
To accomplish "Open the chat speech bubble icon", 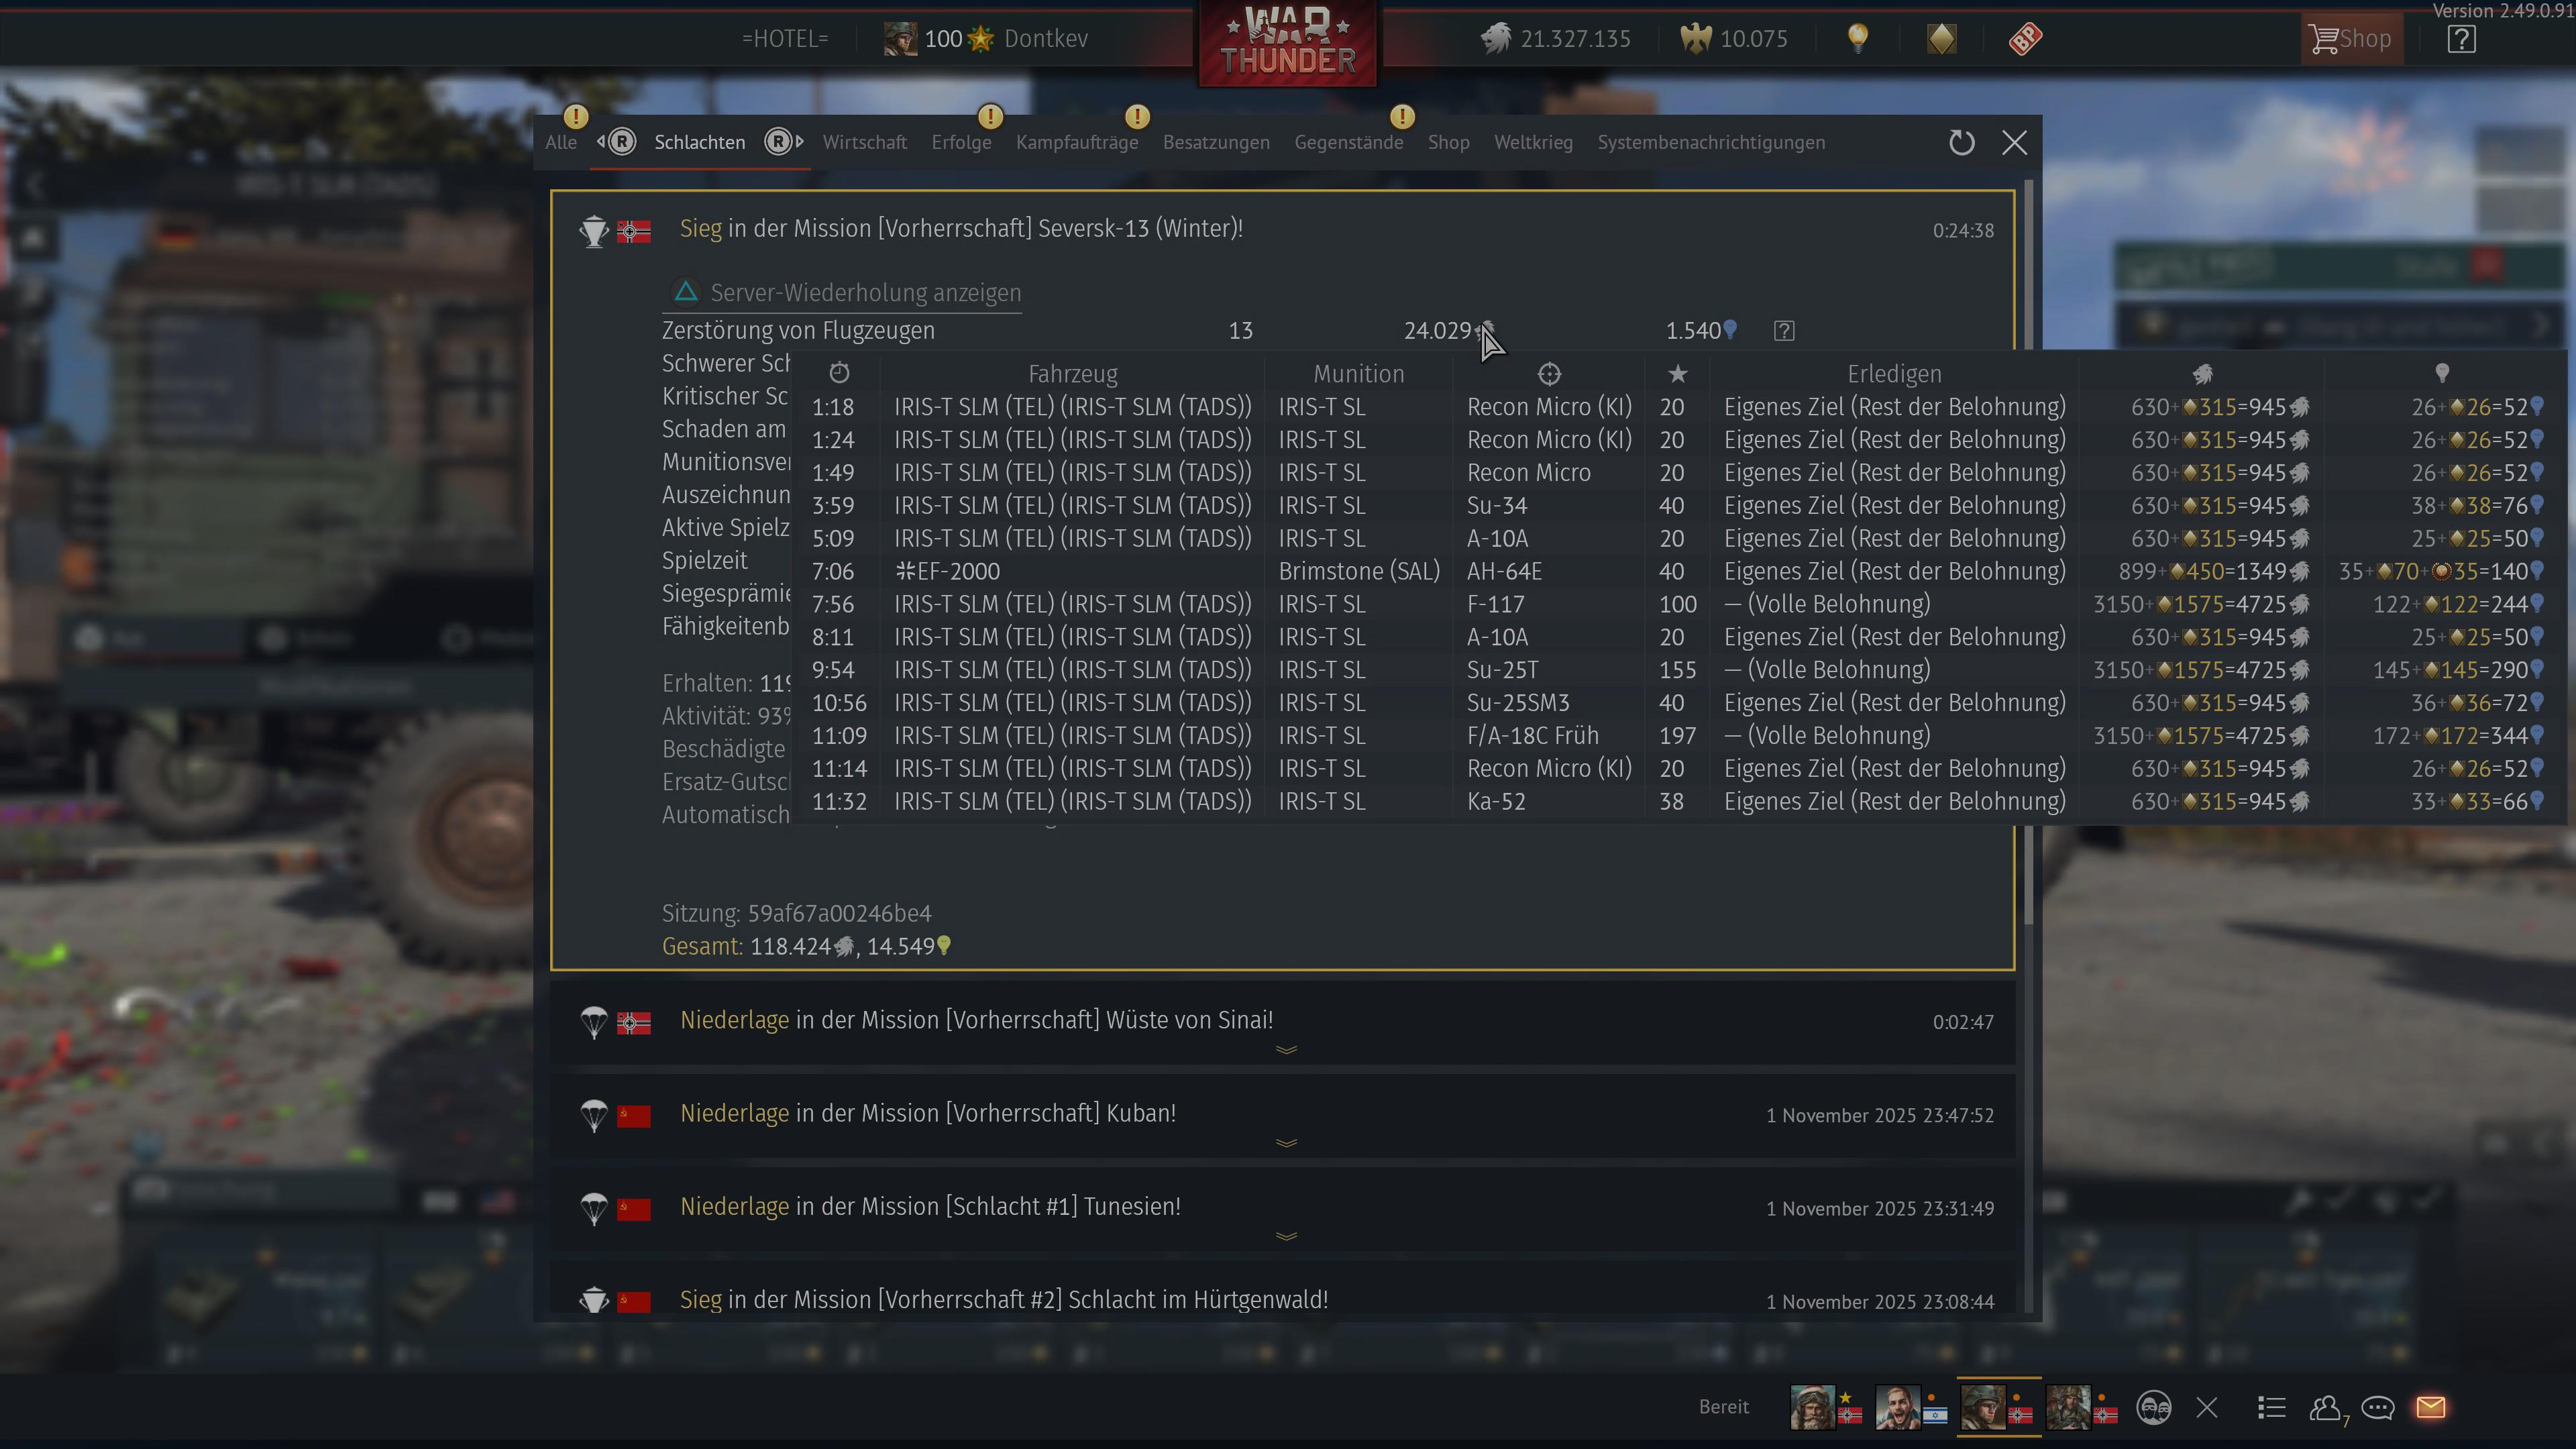I will point(2377,1408).
